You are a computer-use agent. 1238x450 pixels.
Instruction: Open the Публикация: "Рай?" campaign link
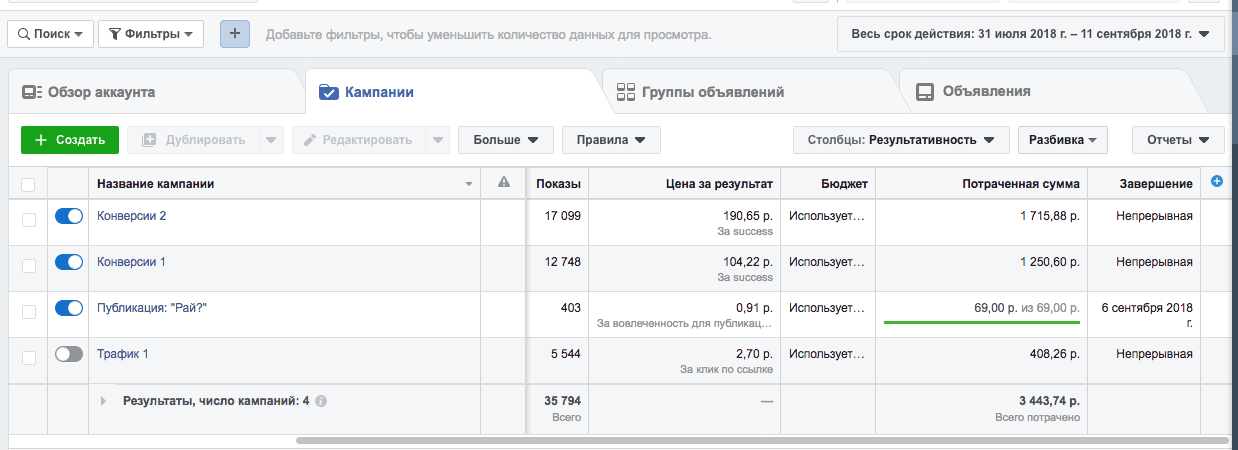[x=152, y=307]
